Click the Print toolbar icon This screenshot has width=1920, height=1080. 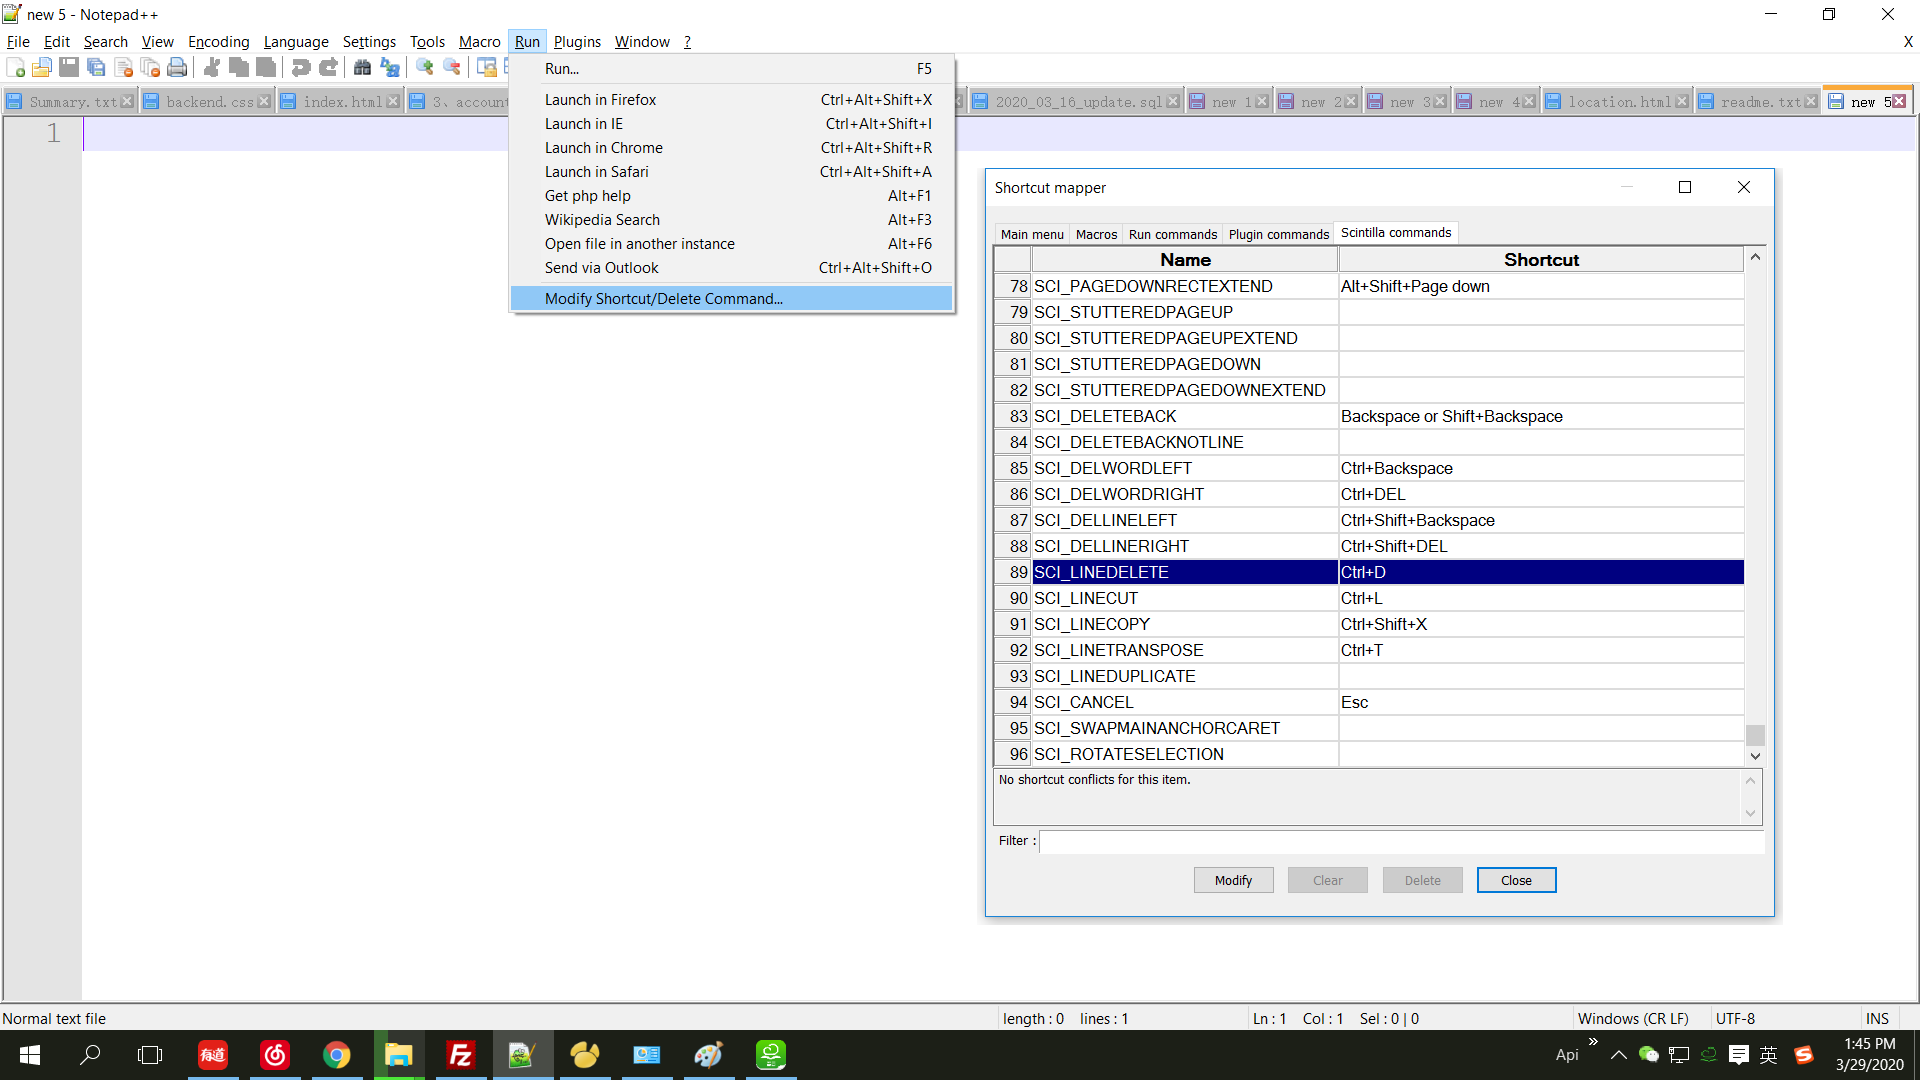click(x=177, y=68)
